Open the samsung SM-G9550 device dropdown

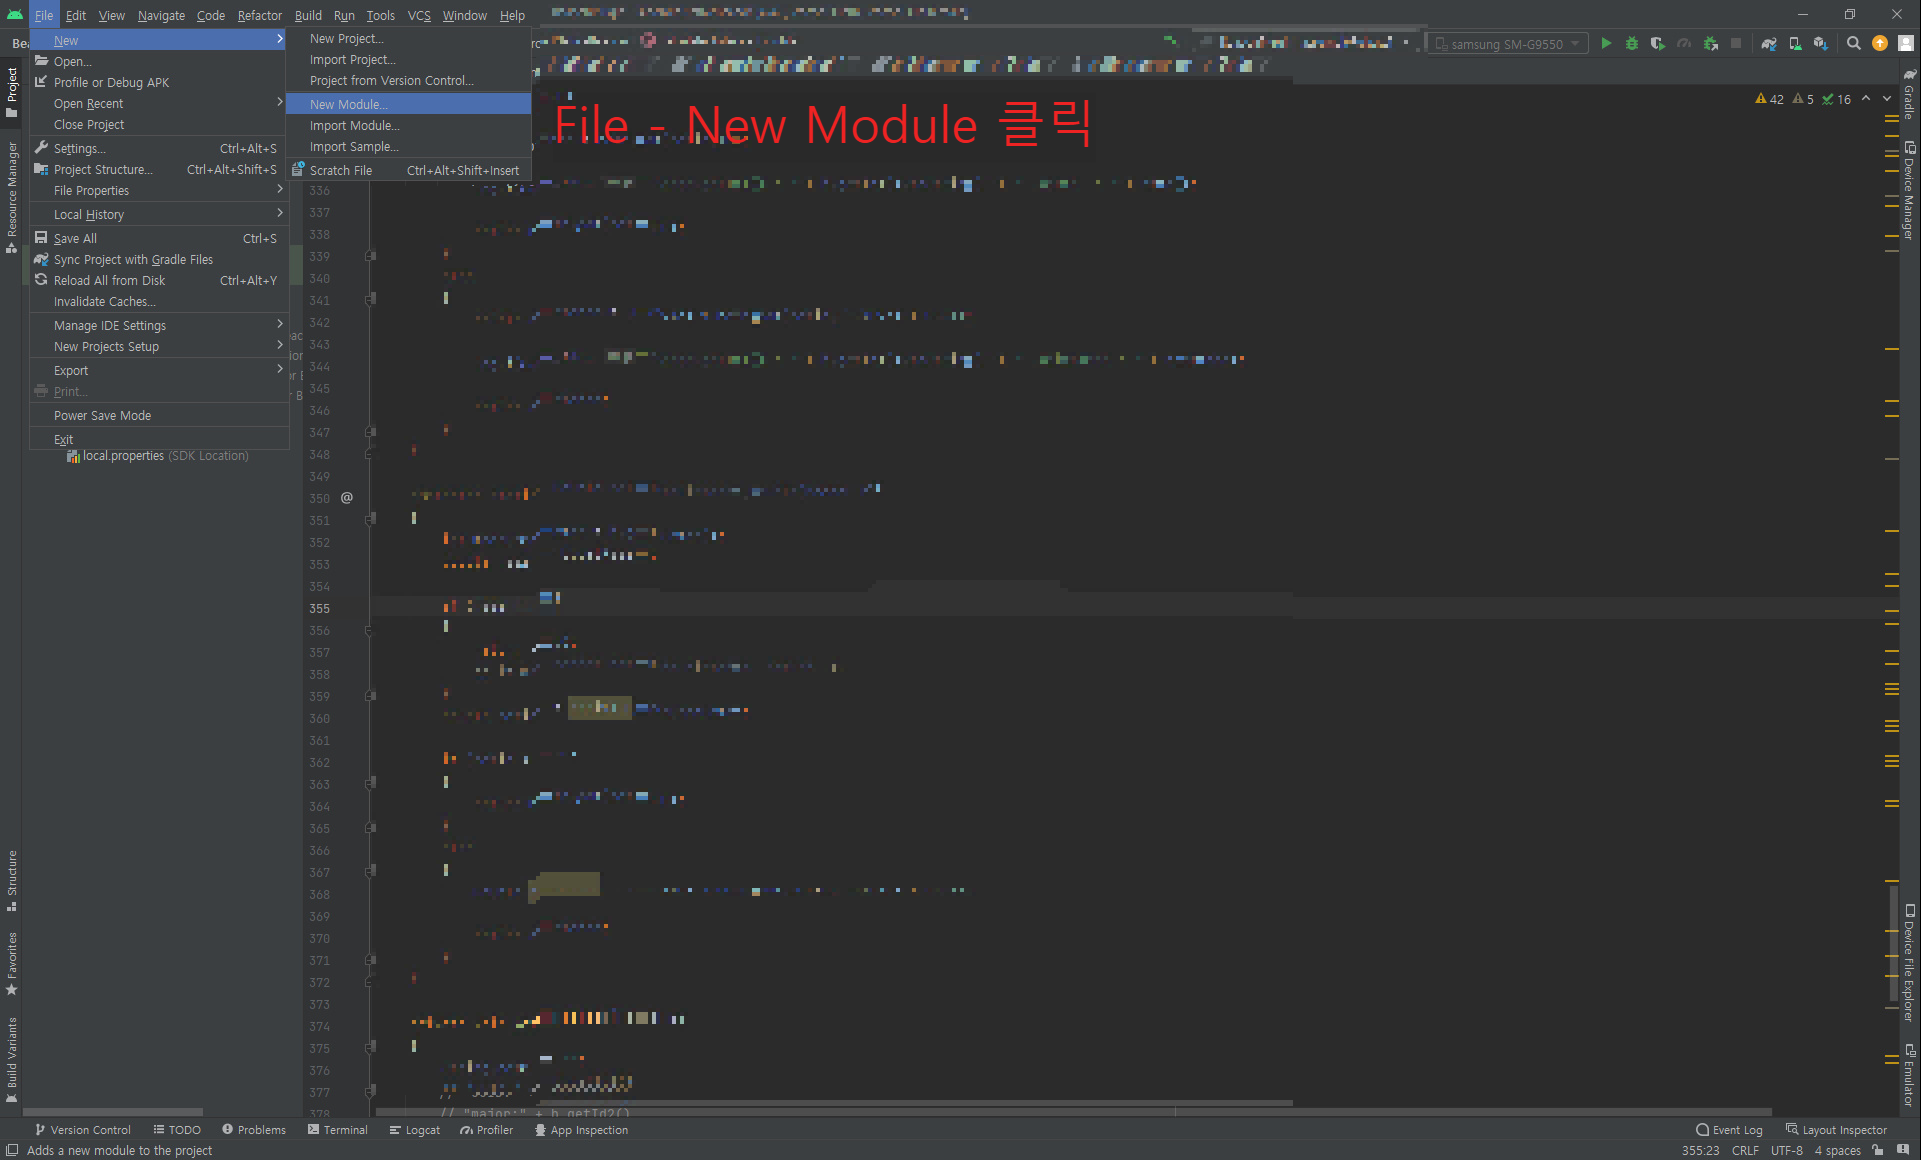[x=1508, y=44]
